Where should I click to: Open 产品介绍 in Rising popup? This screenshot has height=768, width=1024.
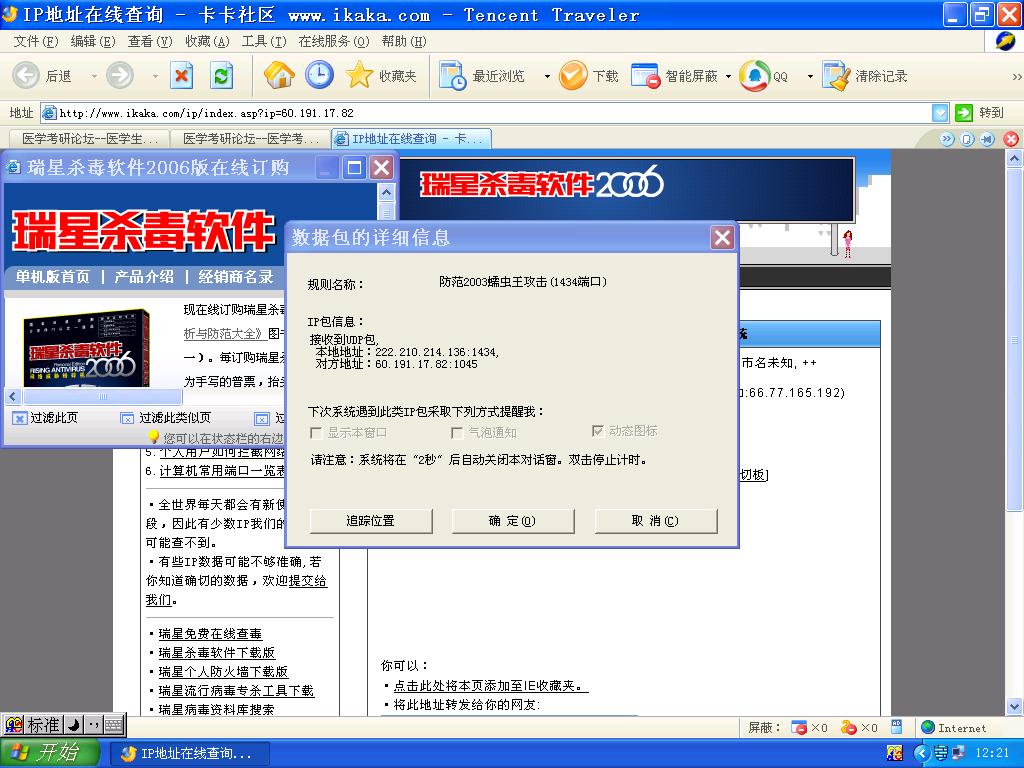tap(144, 277)
